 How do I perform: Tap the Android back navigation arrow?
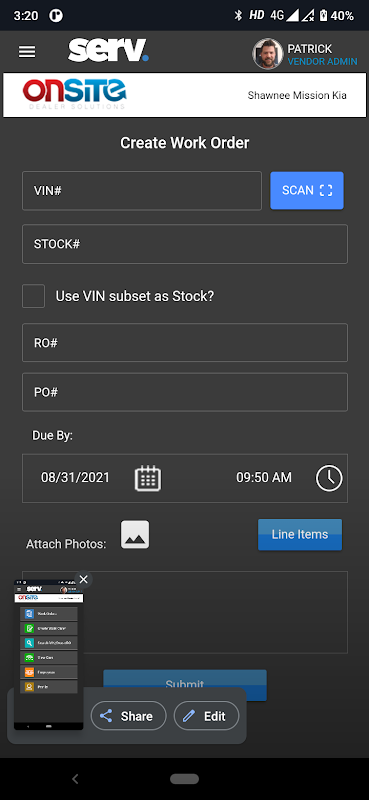[76, 779]
